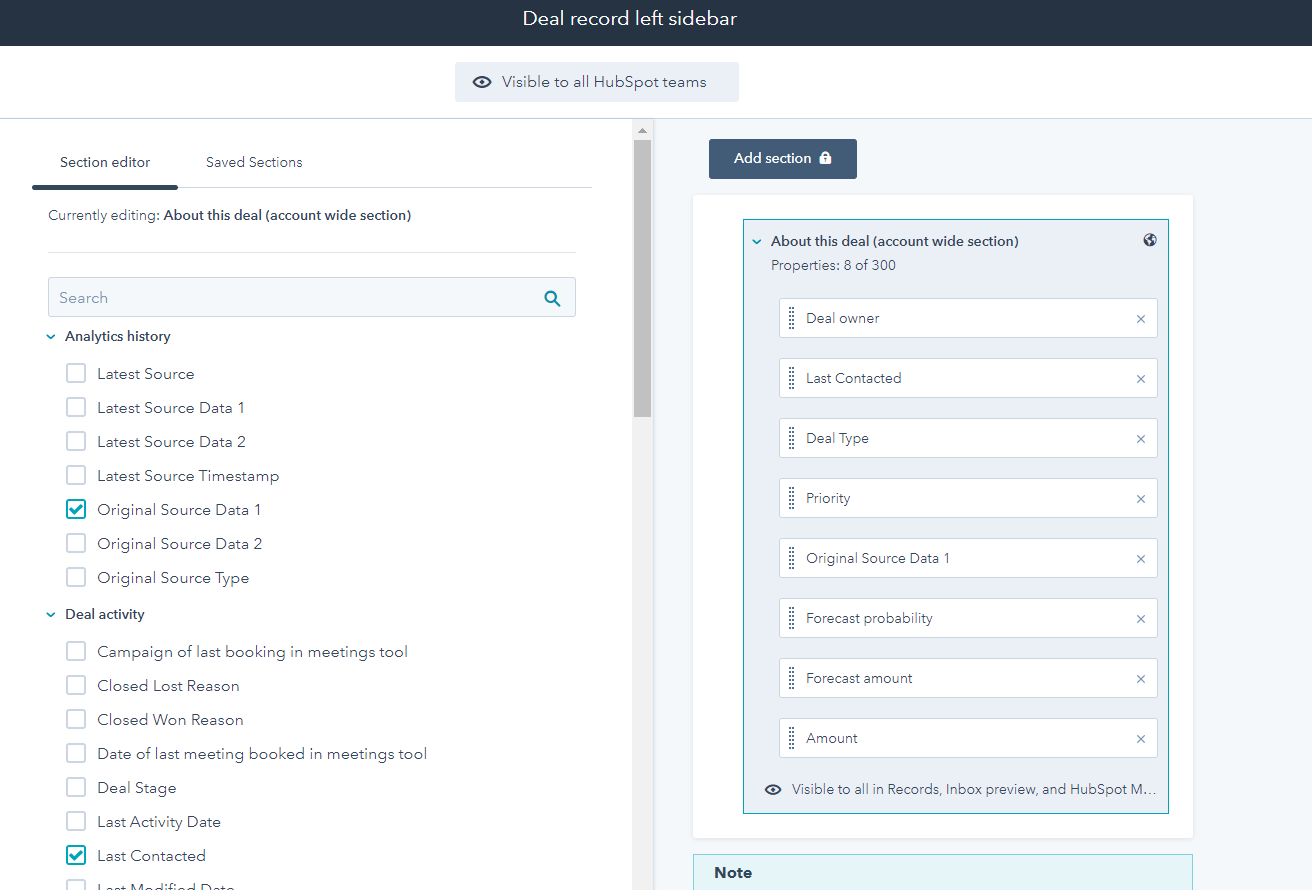Uncheck the Last Contacted checkbox

pos(76,856)
